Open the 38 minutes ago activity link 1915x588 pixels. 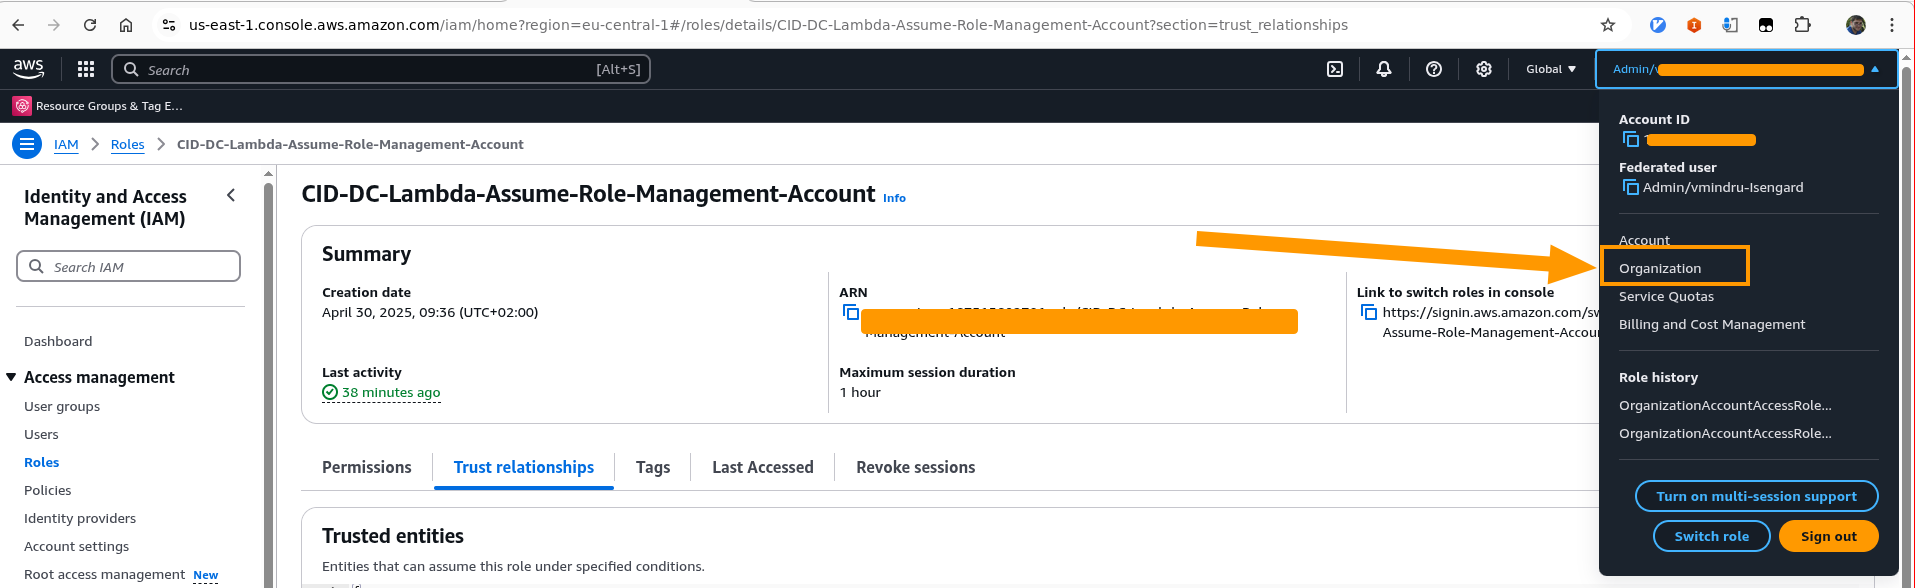[x=391, y=392]
